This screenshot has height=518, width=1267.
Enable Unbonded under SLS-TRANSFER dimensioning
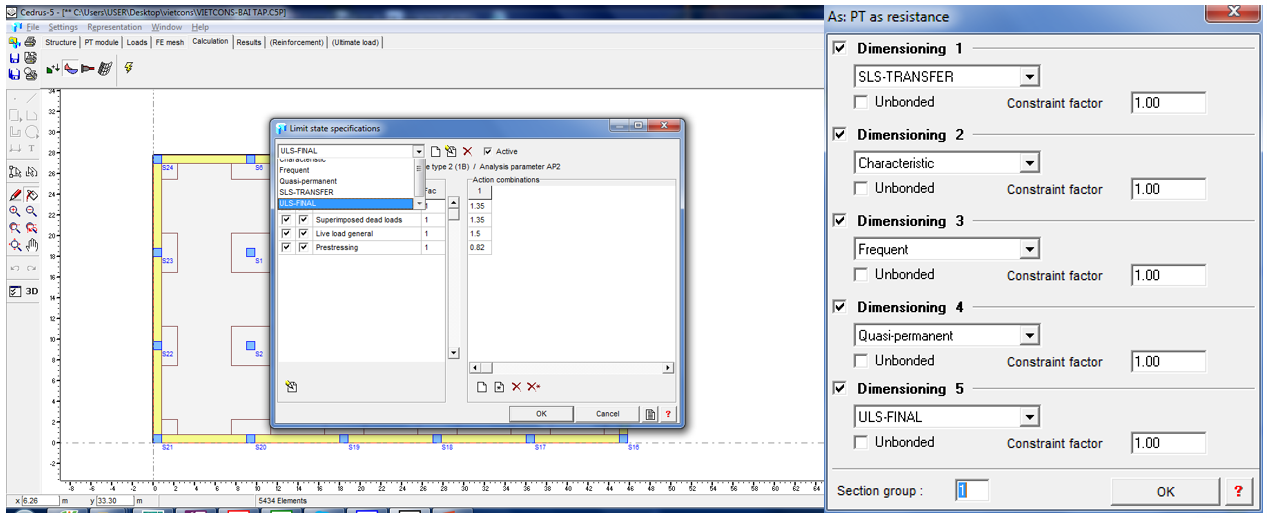pyautogui.click(x=861, y=102)
